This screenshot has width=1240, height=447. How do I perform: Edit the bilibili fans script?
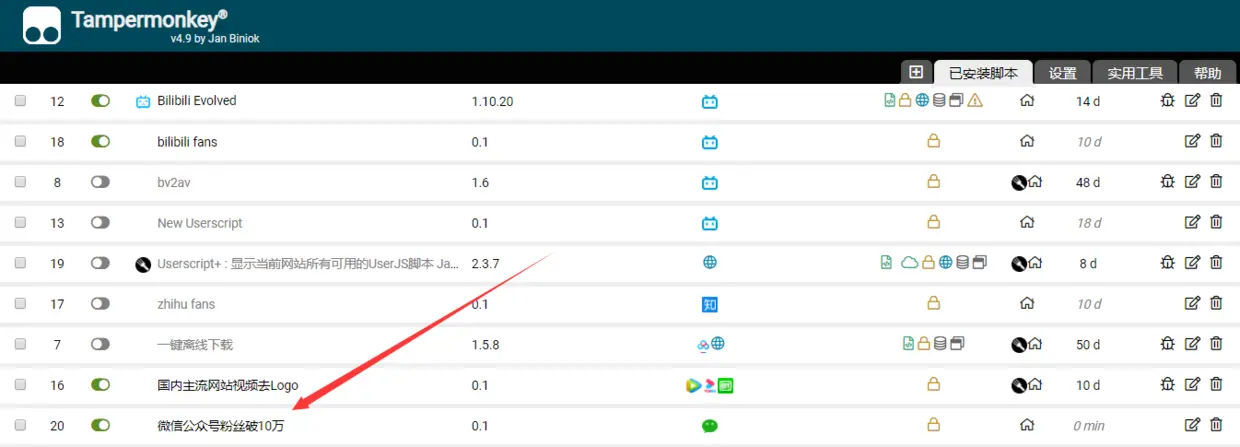point(1192,141)
